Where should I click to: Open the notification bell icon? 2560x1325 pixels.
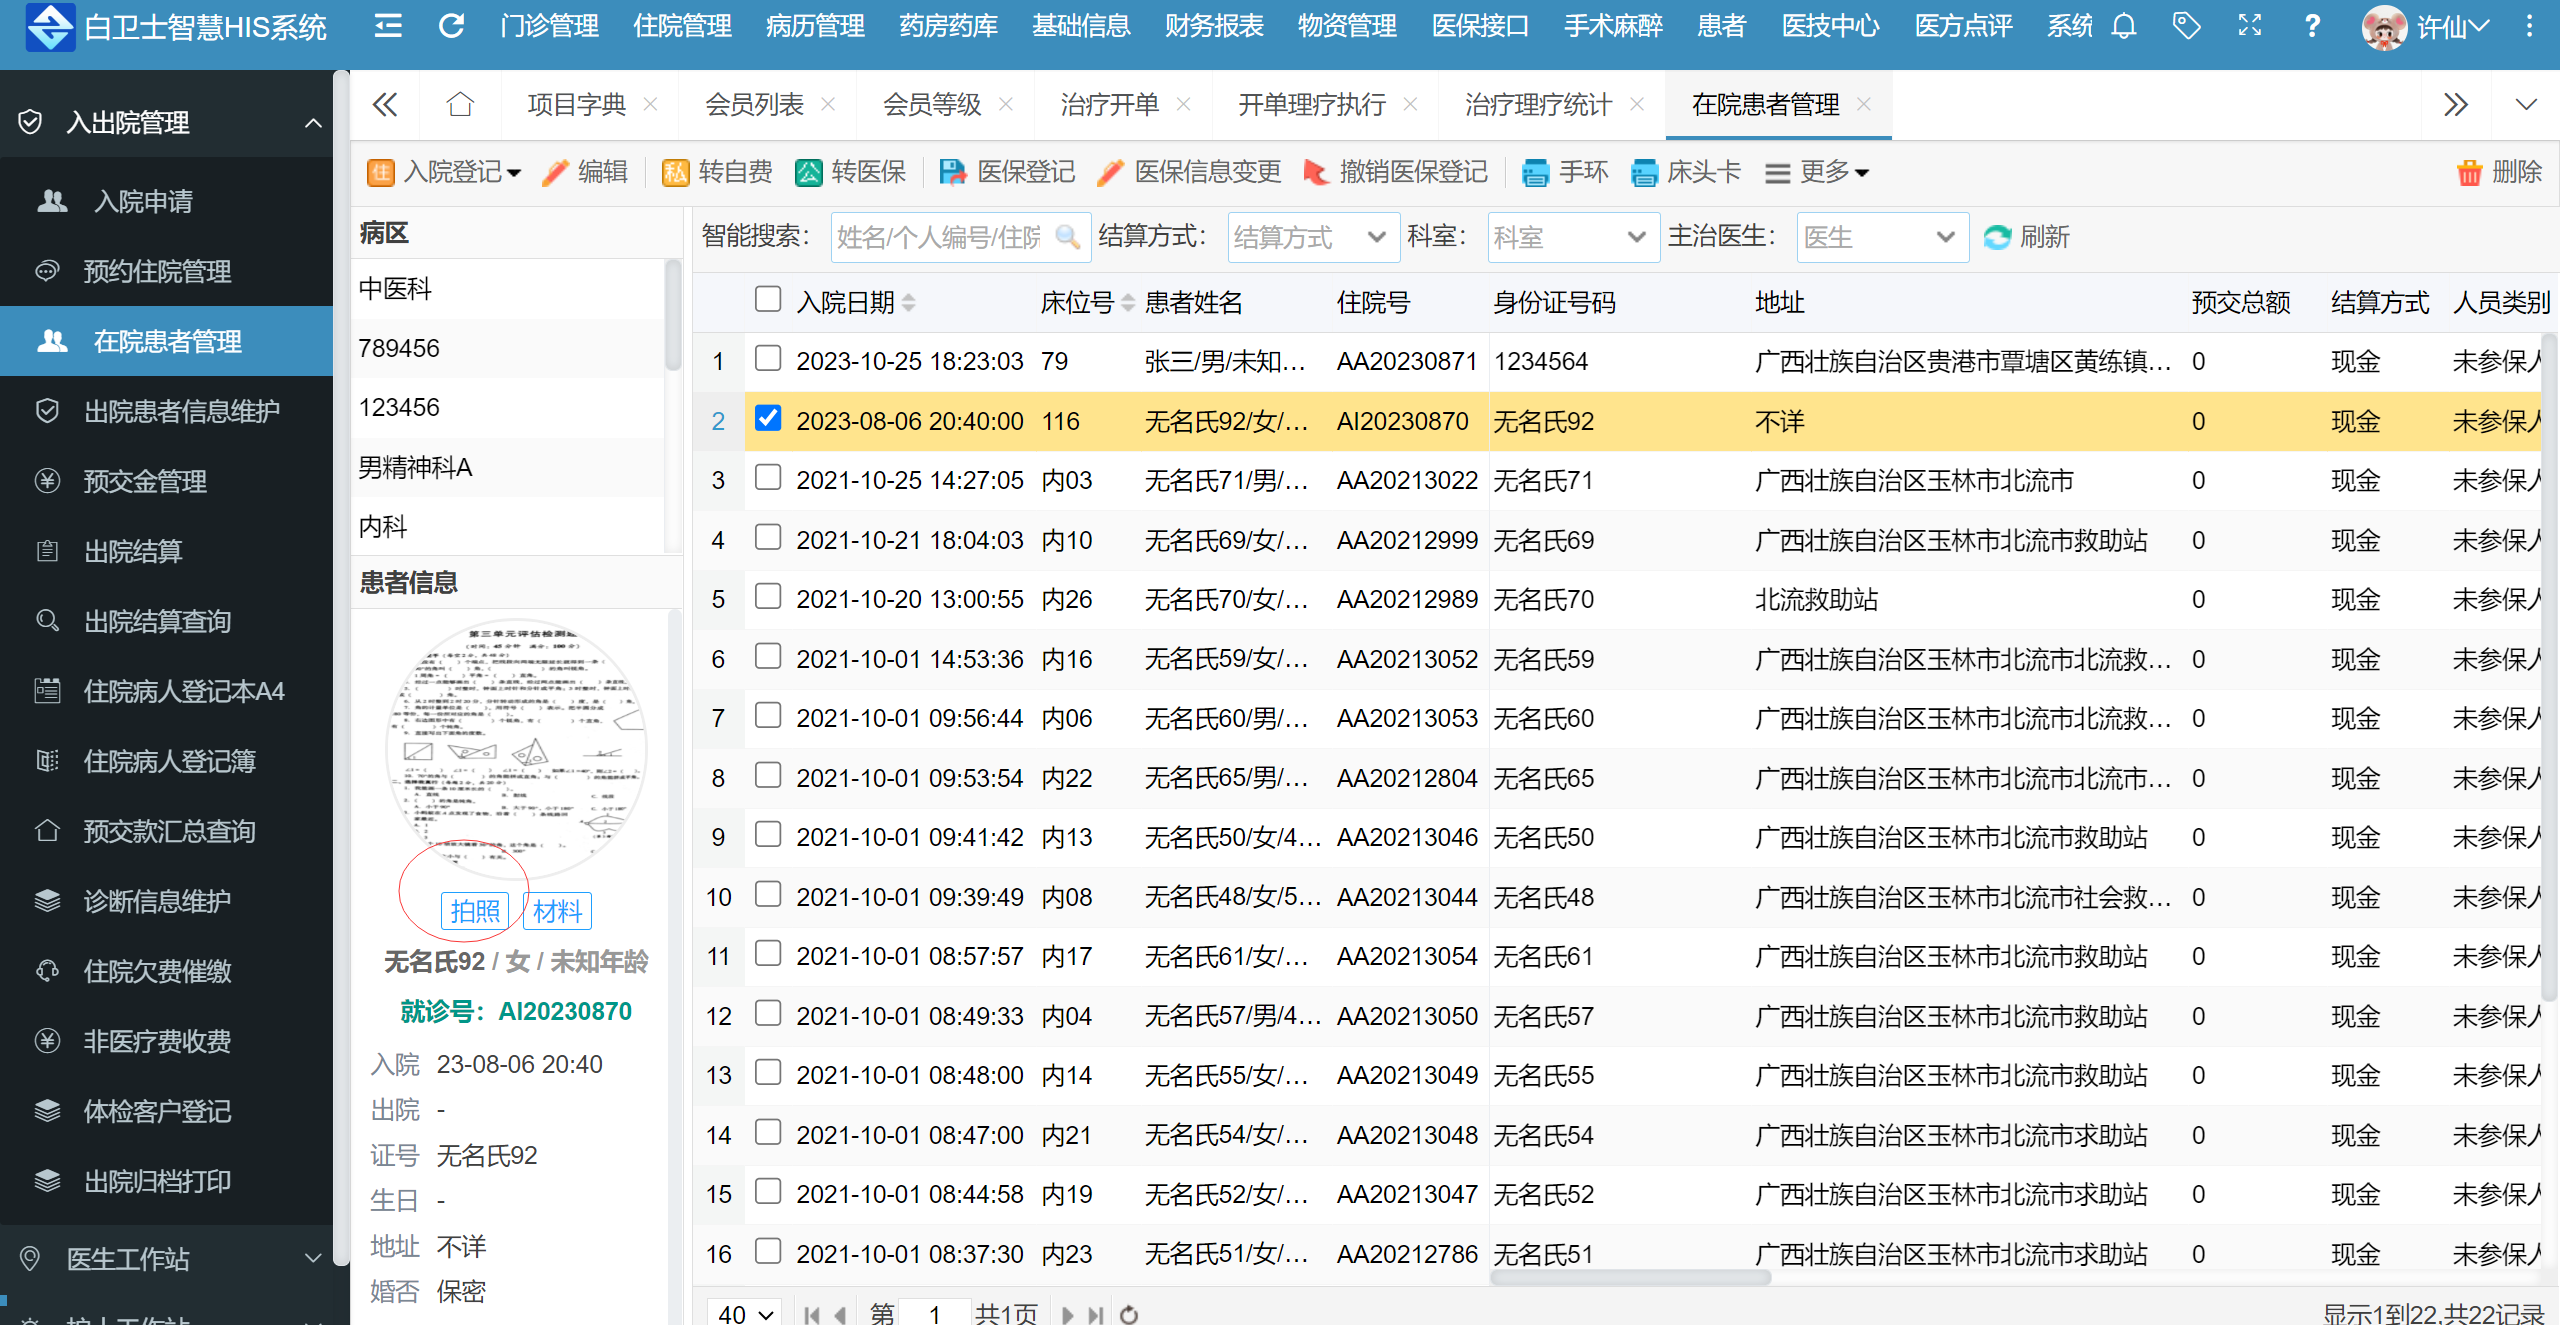tap(2124, 26)
